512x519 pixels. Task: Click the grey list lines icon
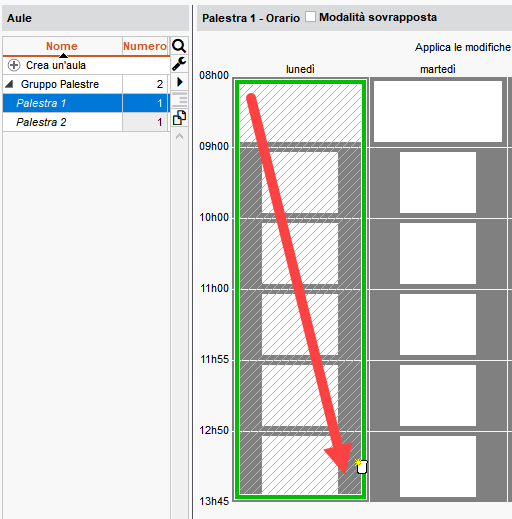click(180, 100)
